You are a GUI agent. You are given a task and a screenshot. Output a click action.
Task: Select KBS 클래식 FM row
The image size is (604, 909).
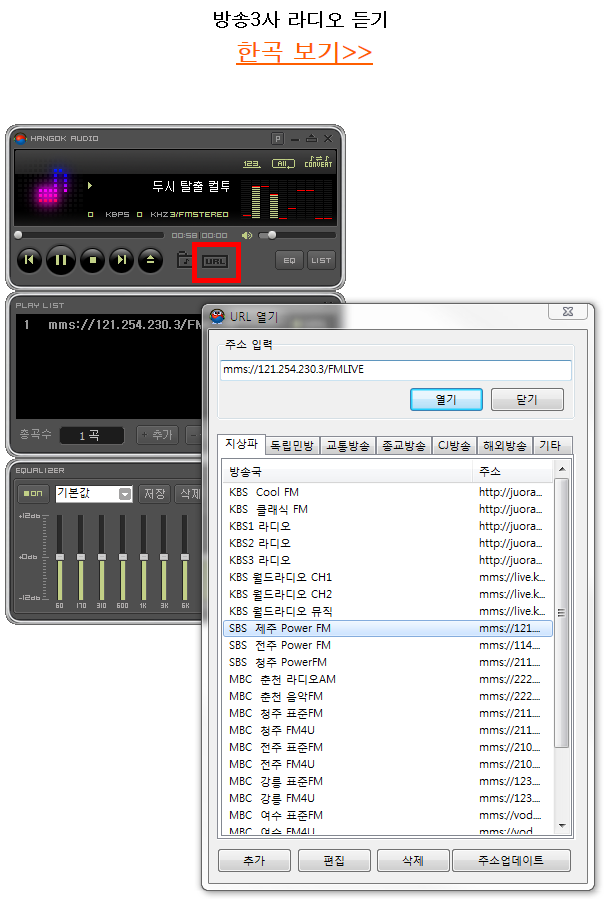(x=388, y=509)
